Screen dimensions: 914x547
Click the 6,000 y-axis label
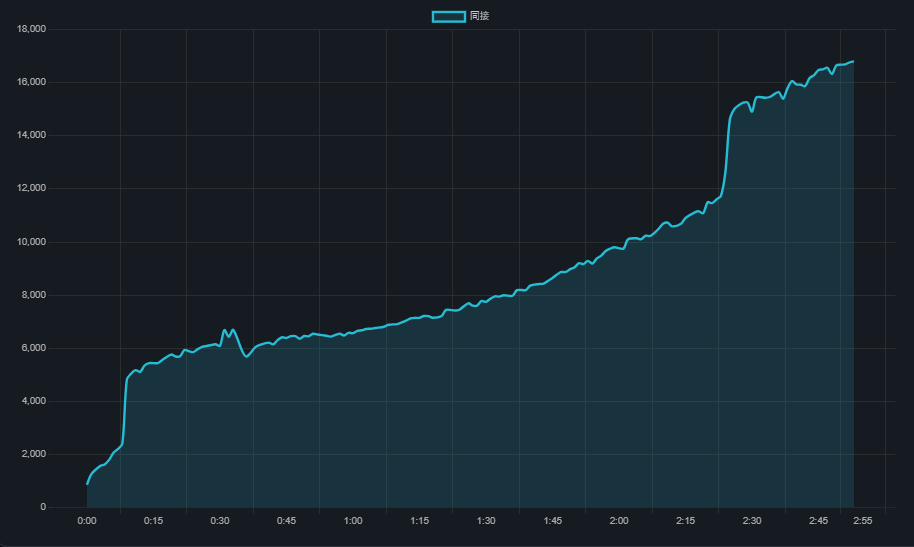click(x=34, y=348)
